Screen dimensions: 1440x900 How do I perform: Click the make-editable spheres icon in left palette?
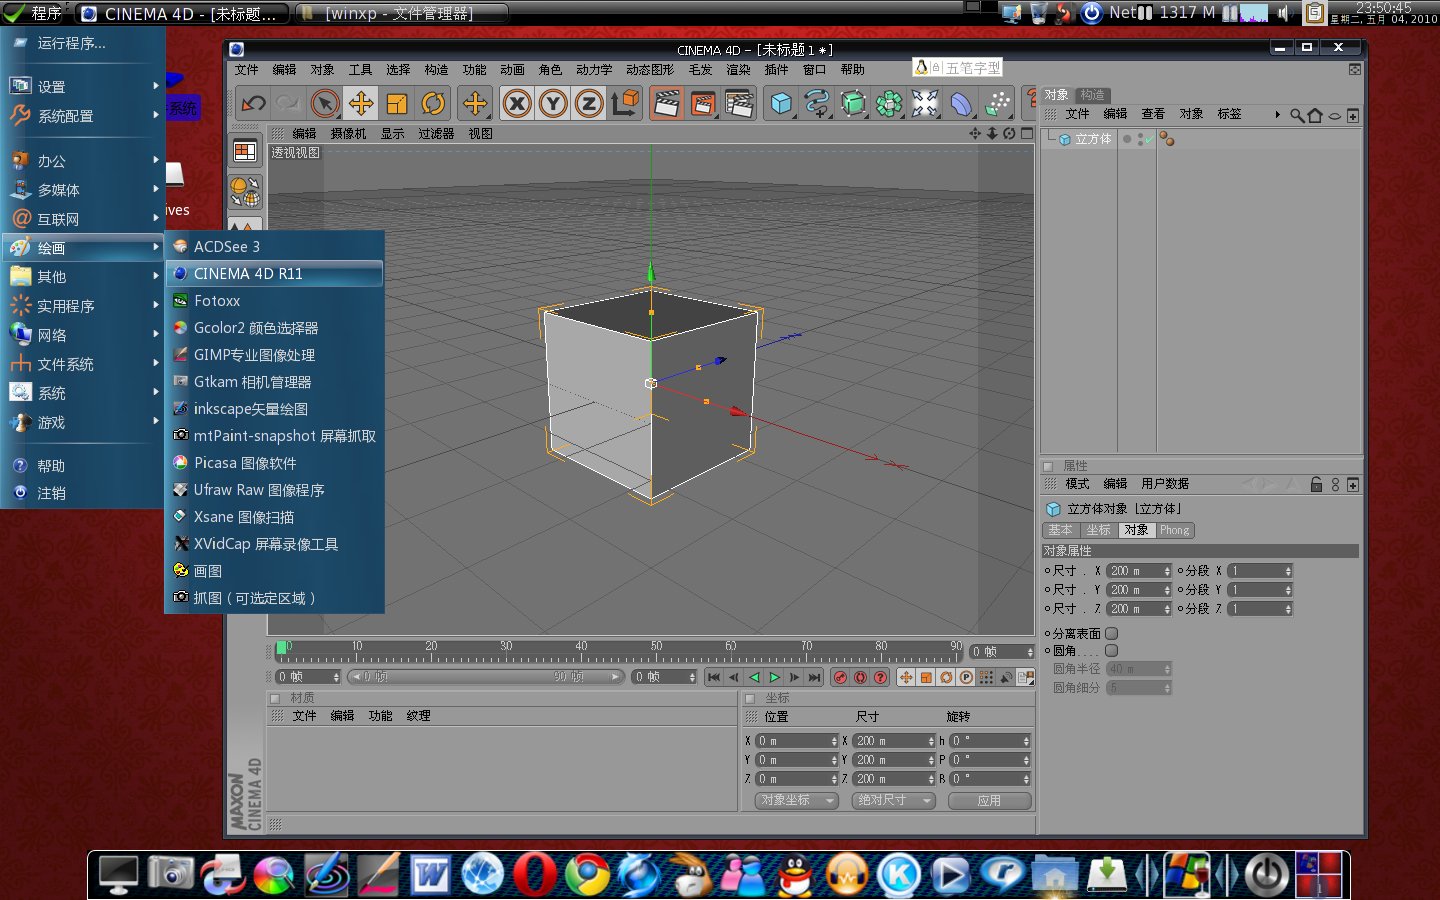point(245,191)
